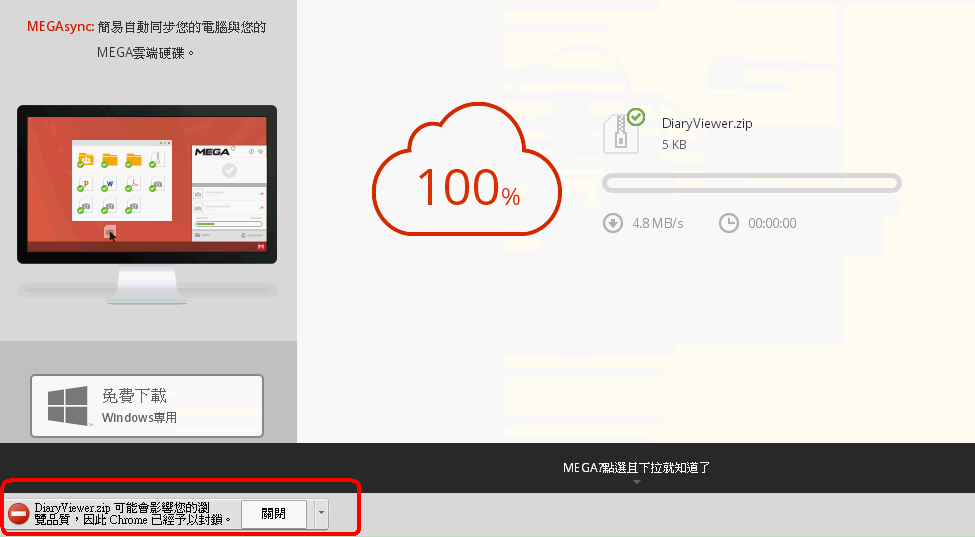Open the download options dropdown arrow

tap(321, 514)
